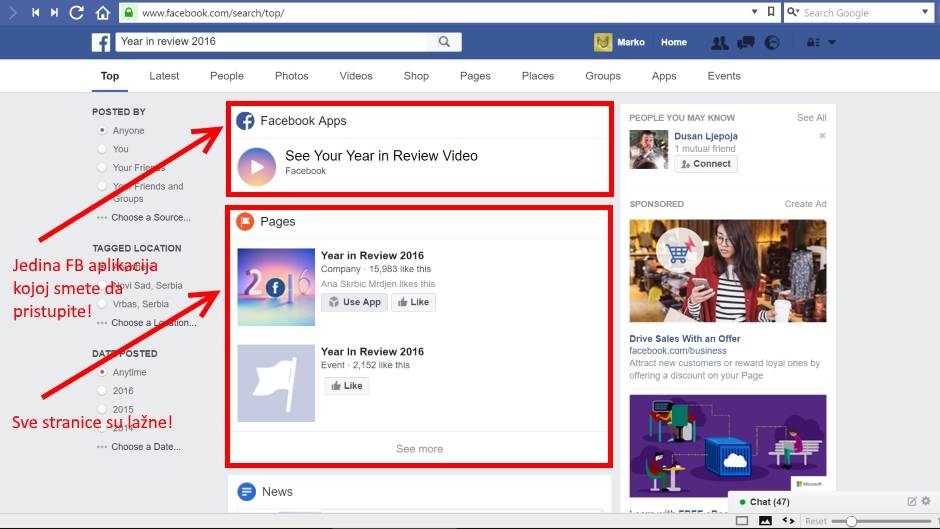Switch to the Pages tab
Screen dimensions: 940x529
click(x=475, y=76)
